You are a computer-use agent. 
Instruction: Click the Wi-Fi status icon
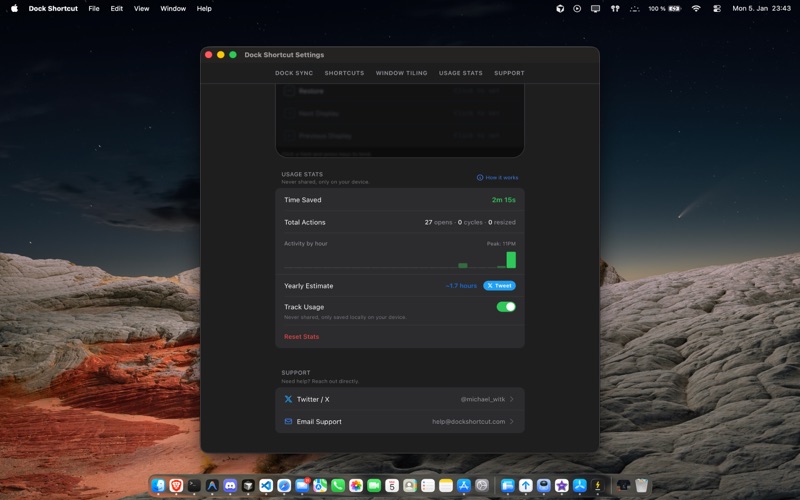pos(696,9)
